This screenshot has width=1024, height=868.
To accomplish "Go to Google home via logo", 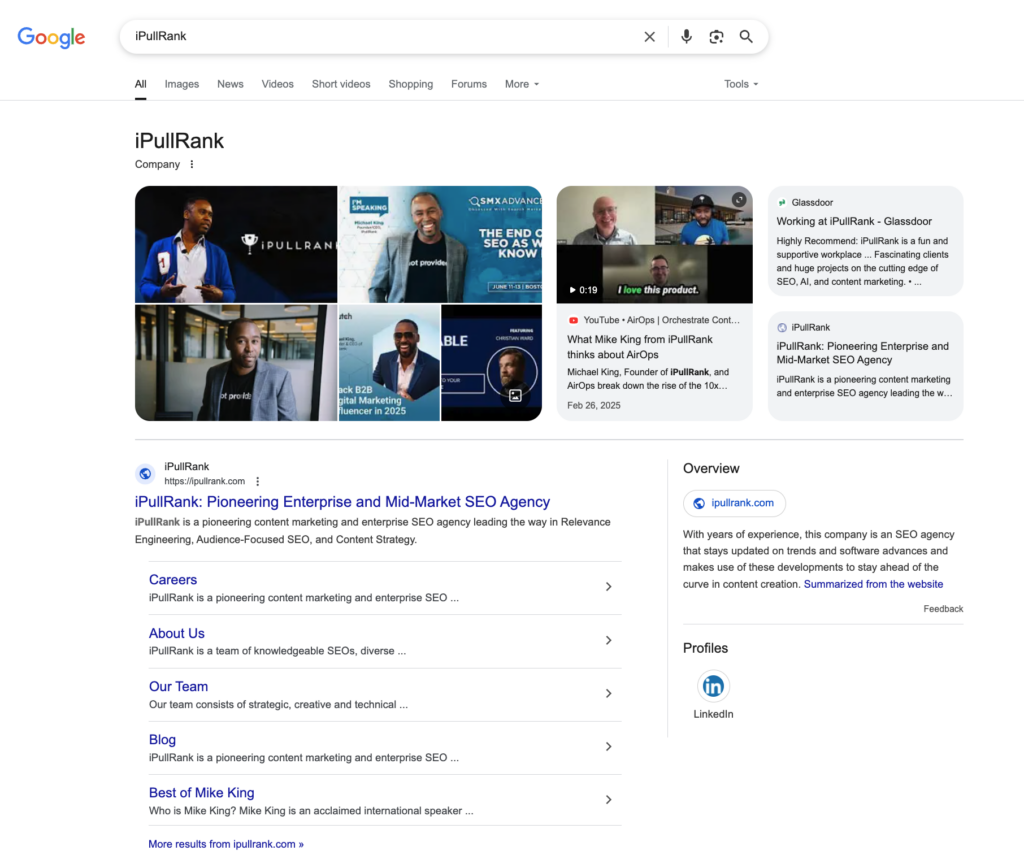I will 51,38.
